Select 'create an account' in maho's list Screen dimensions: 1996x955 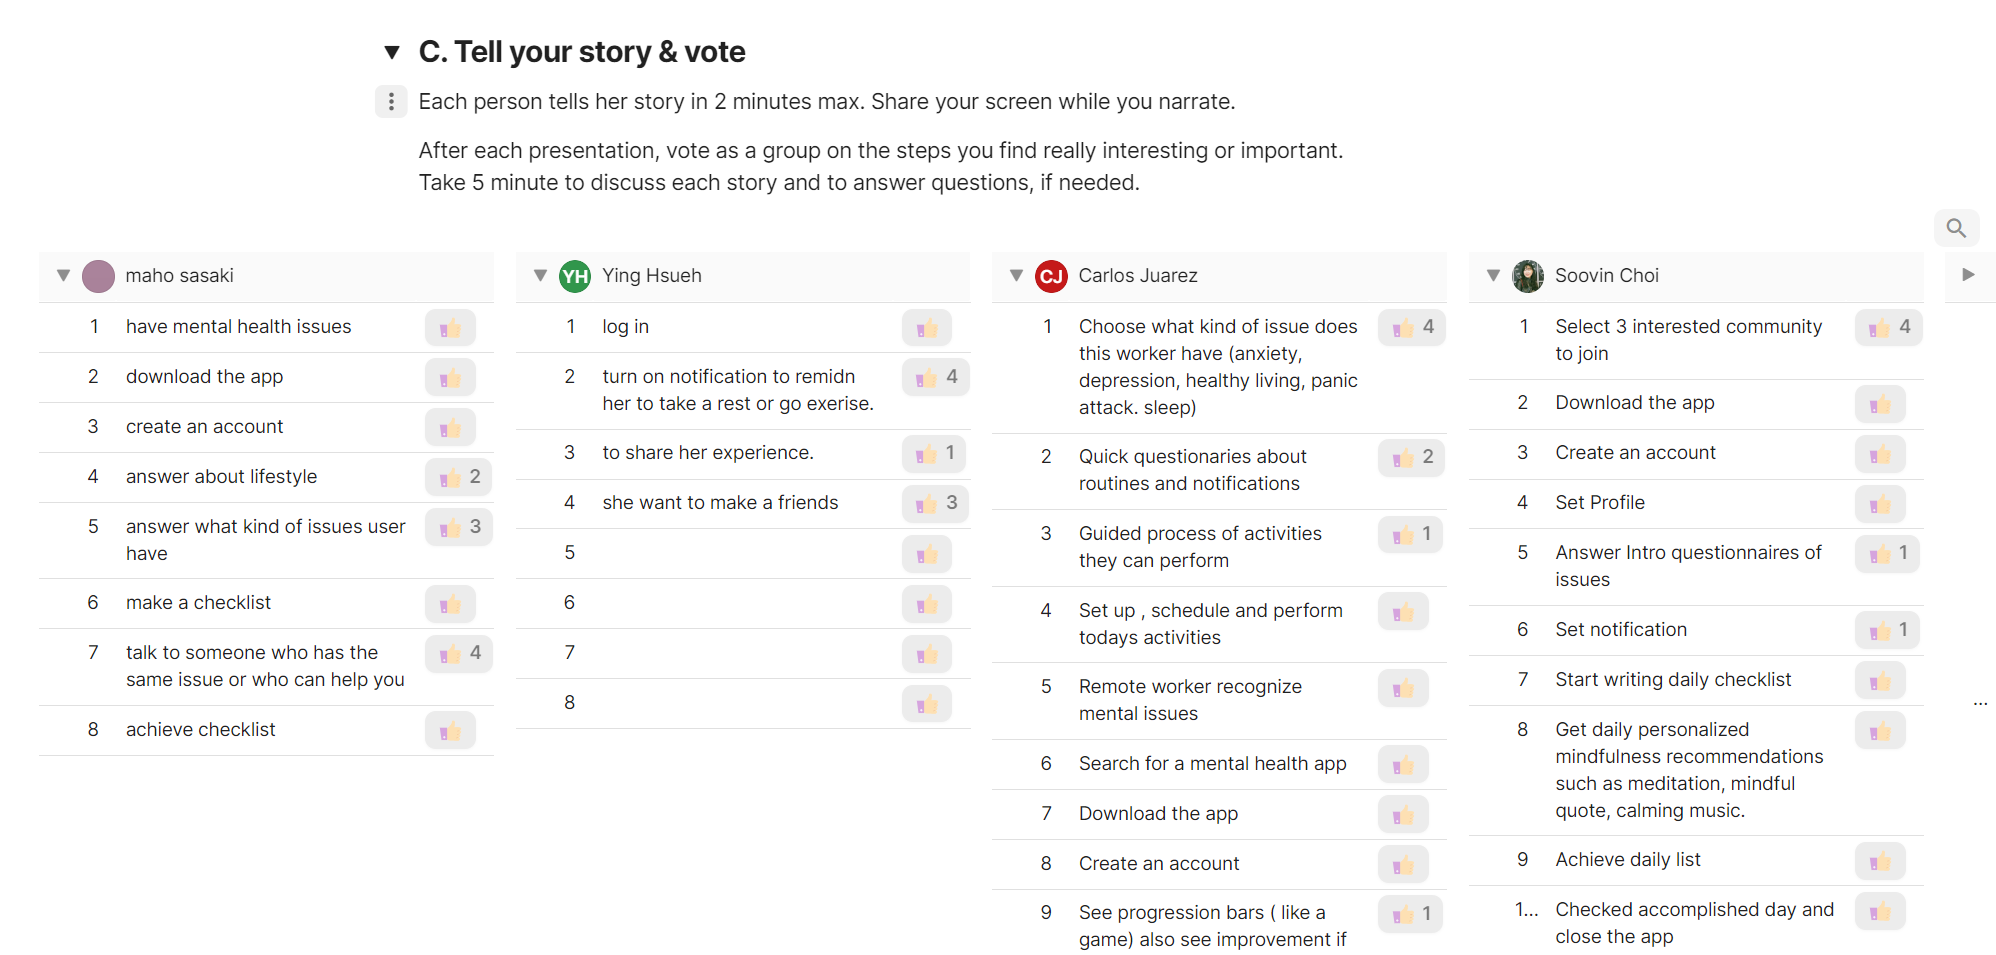(204, 427)
